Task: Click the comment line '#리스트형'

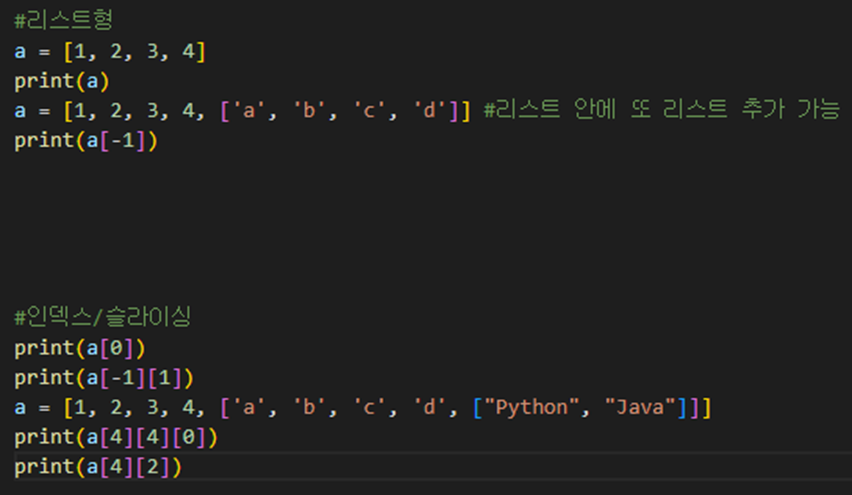Action: pyautogui.click(x=63, y=21)
